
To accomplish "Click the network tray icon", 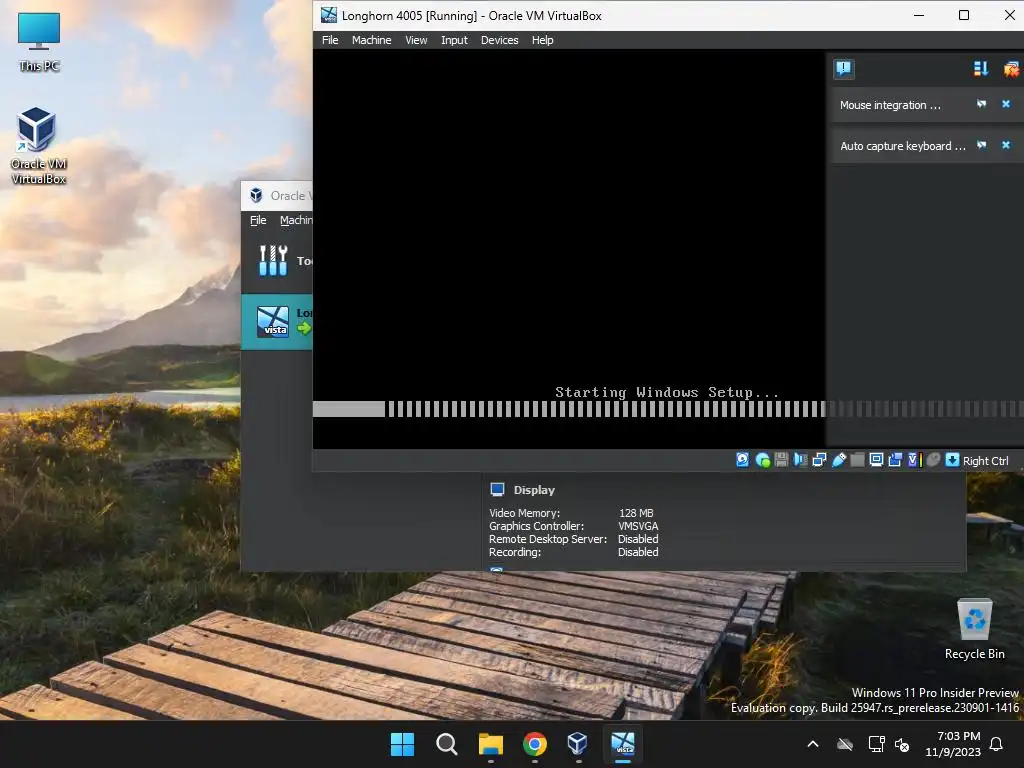I will click(x=876, y=744).
